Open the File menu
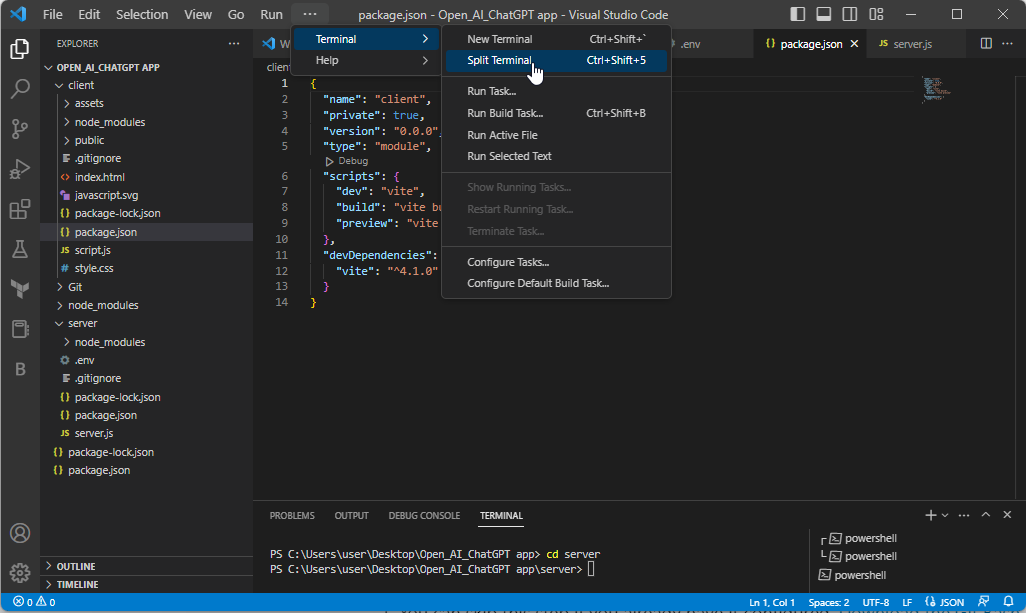 [52, 14]
